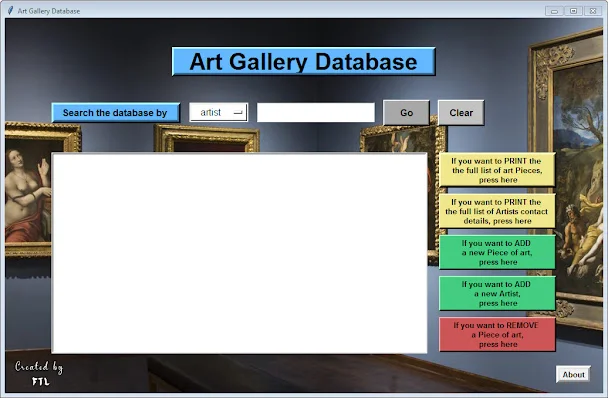Click the feather icon in the title bar

pyautogui.click(x=10, y=10)
